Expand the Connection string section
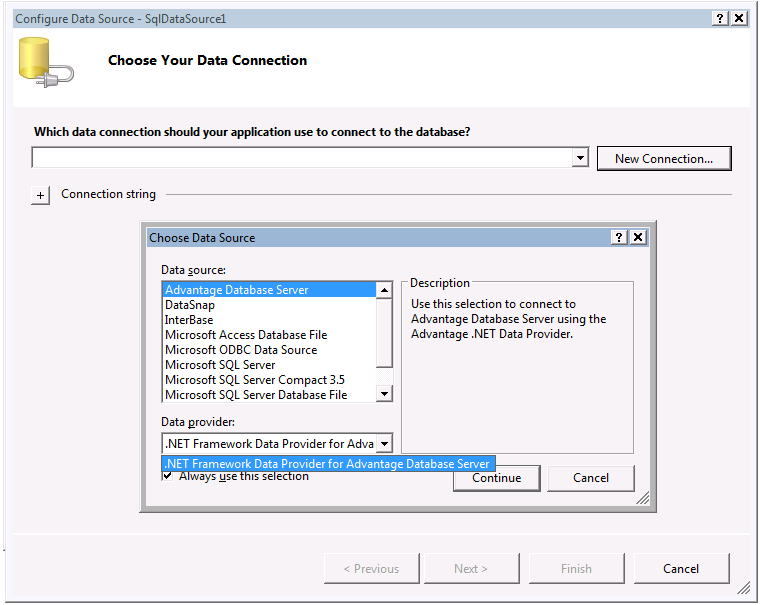The image size is (760, 605). (x=40, y=195)
